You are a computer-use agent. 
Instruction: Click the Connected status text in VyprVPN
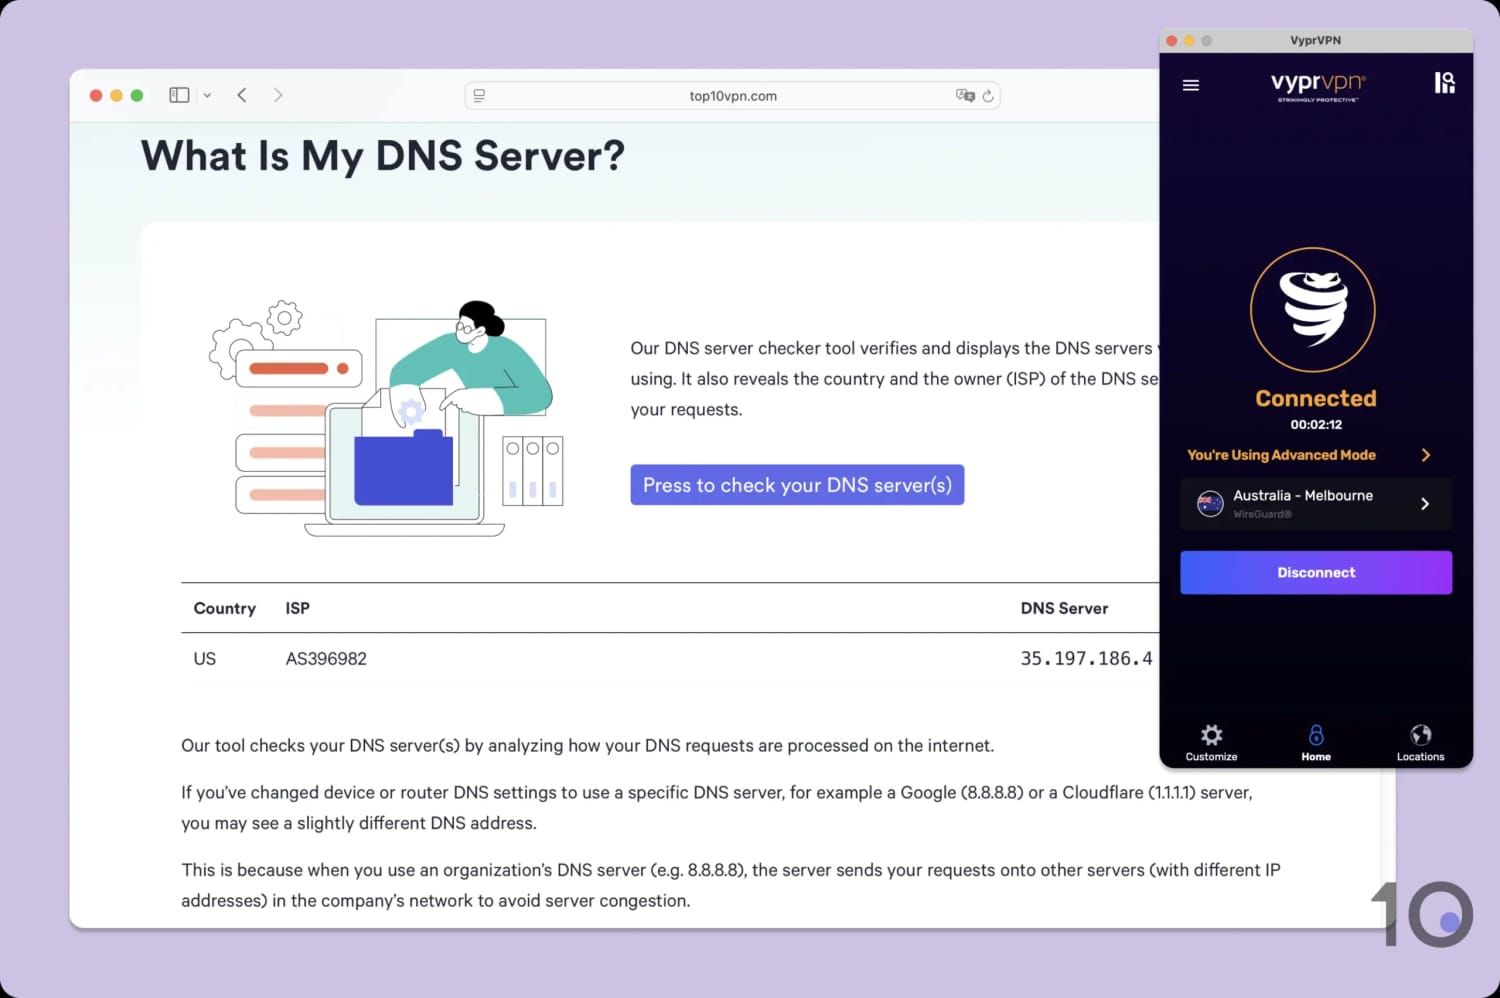(x=1316, y=398)
